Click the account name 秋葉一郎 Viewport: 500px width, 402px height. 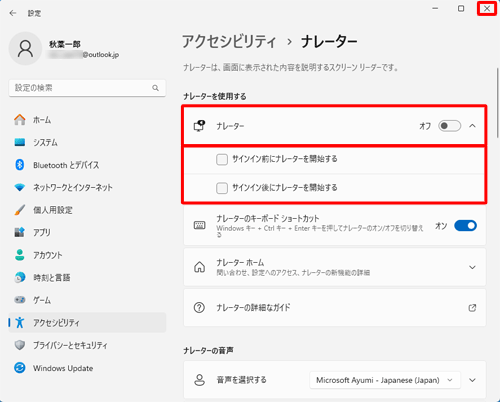click(65, 44)
